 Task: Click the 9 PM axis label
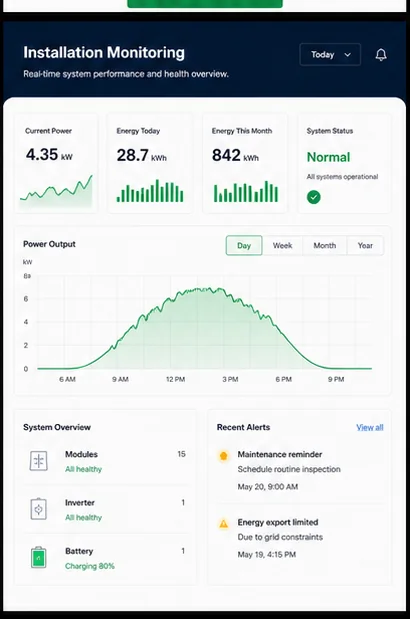[x=336, y=379]
